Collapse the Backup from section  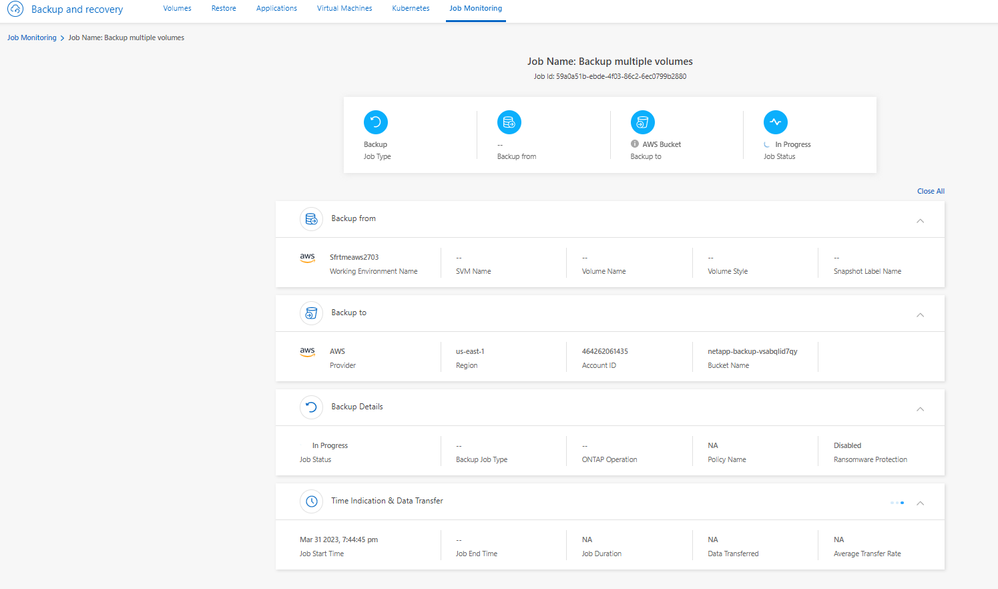tap(920, 220)
